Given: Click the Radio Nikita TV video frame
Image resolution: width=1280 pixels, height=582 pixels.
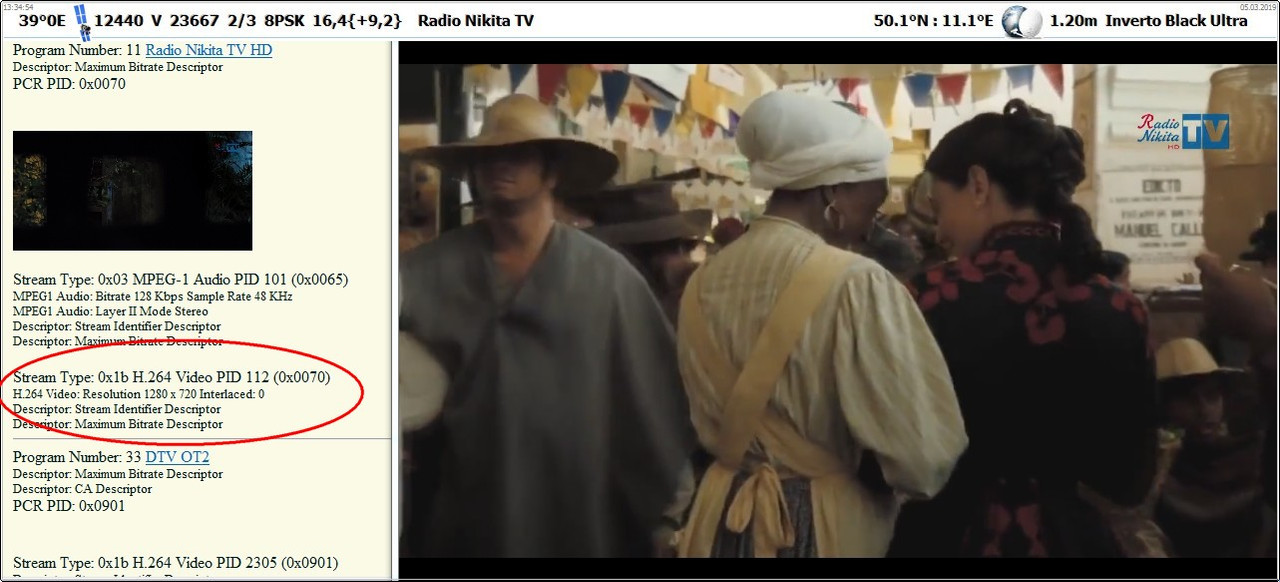Looking at the screenshot, I should click(838, 310).
